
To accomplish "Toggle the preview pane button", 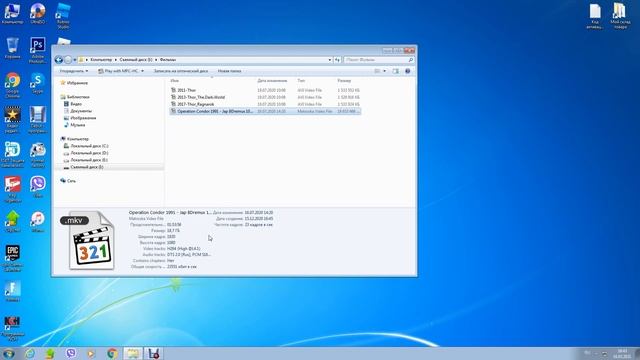I will point(396,71).
